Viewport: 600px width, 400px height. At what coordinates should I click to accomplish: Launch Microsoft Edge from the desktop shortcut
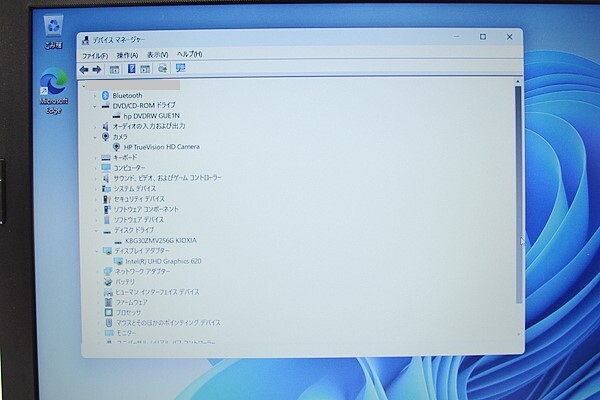(54, 91)
